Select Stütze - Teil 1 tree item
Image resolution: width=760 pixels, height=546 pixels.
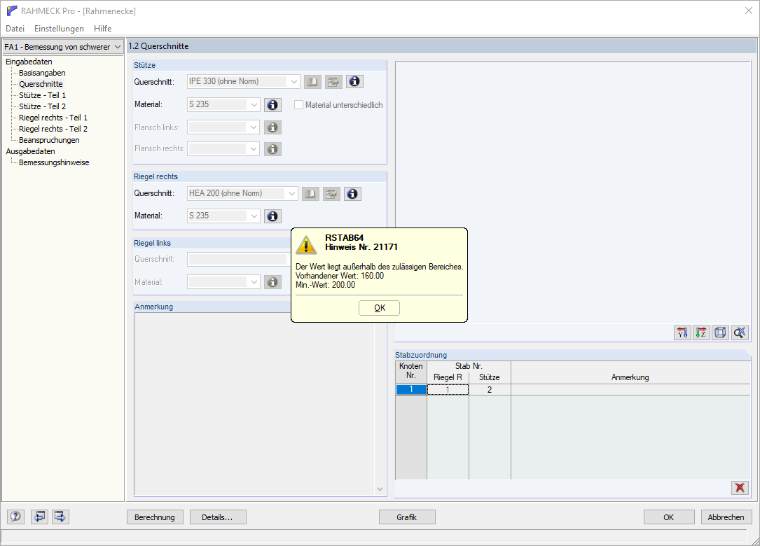tap(42, 95)
